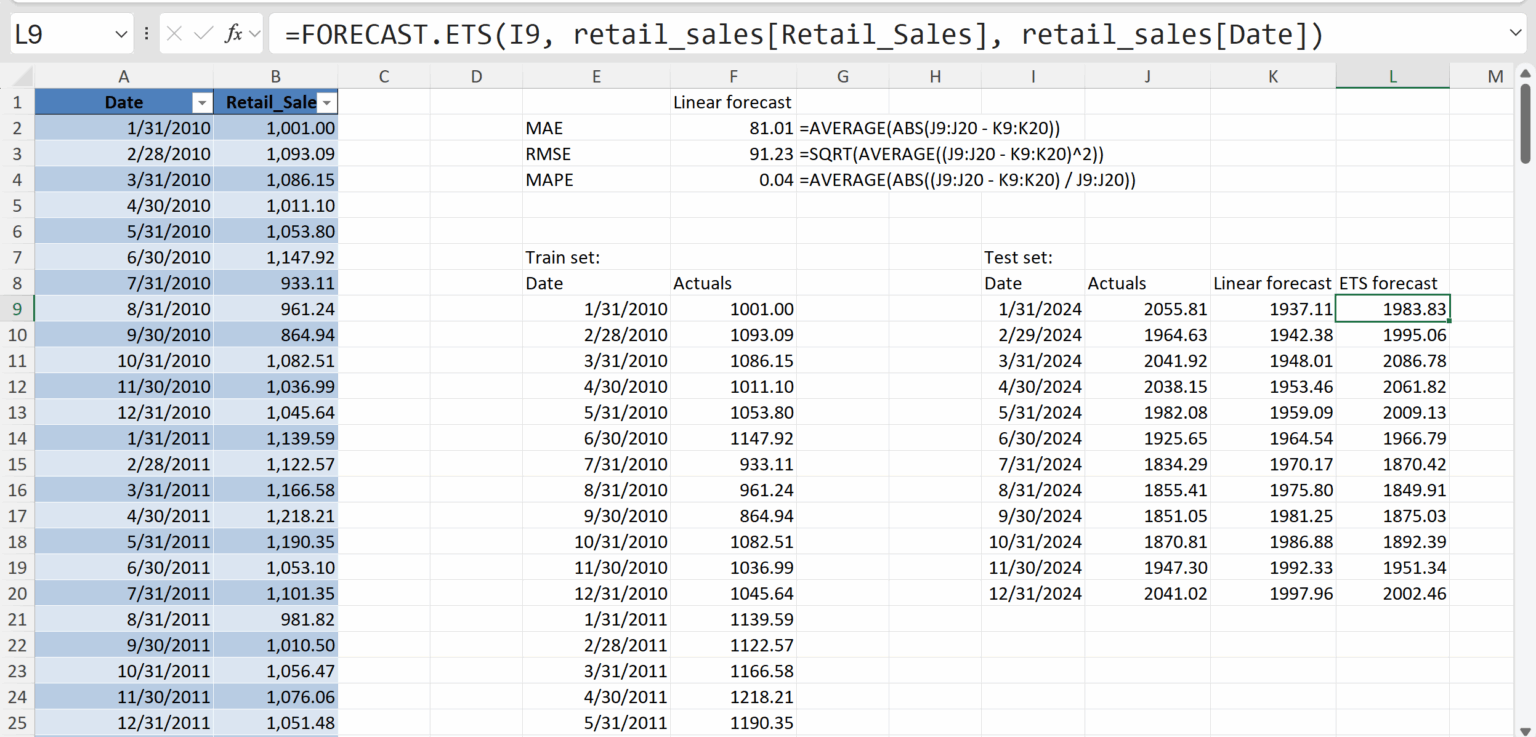Click the scroll up arrow
The height and width of the screenshot is (737, 1536).
(x=1526, y=72)
